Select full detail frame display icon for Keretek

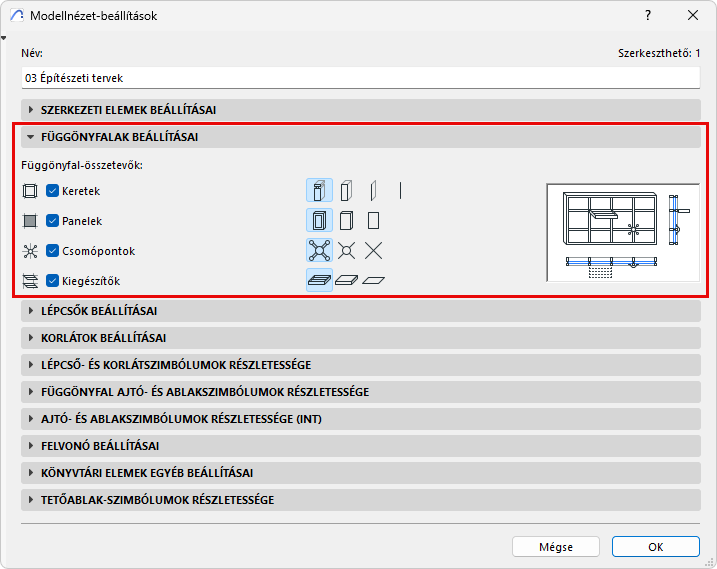pyautogui.click(x=319, y=190)
